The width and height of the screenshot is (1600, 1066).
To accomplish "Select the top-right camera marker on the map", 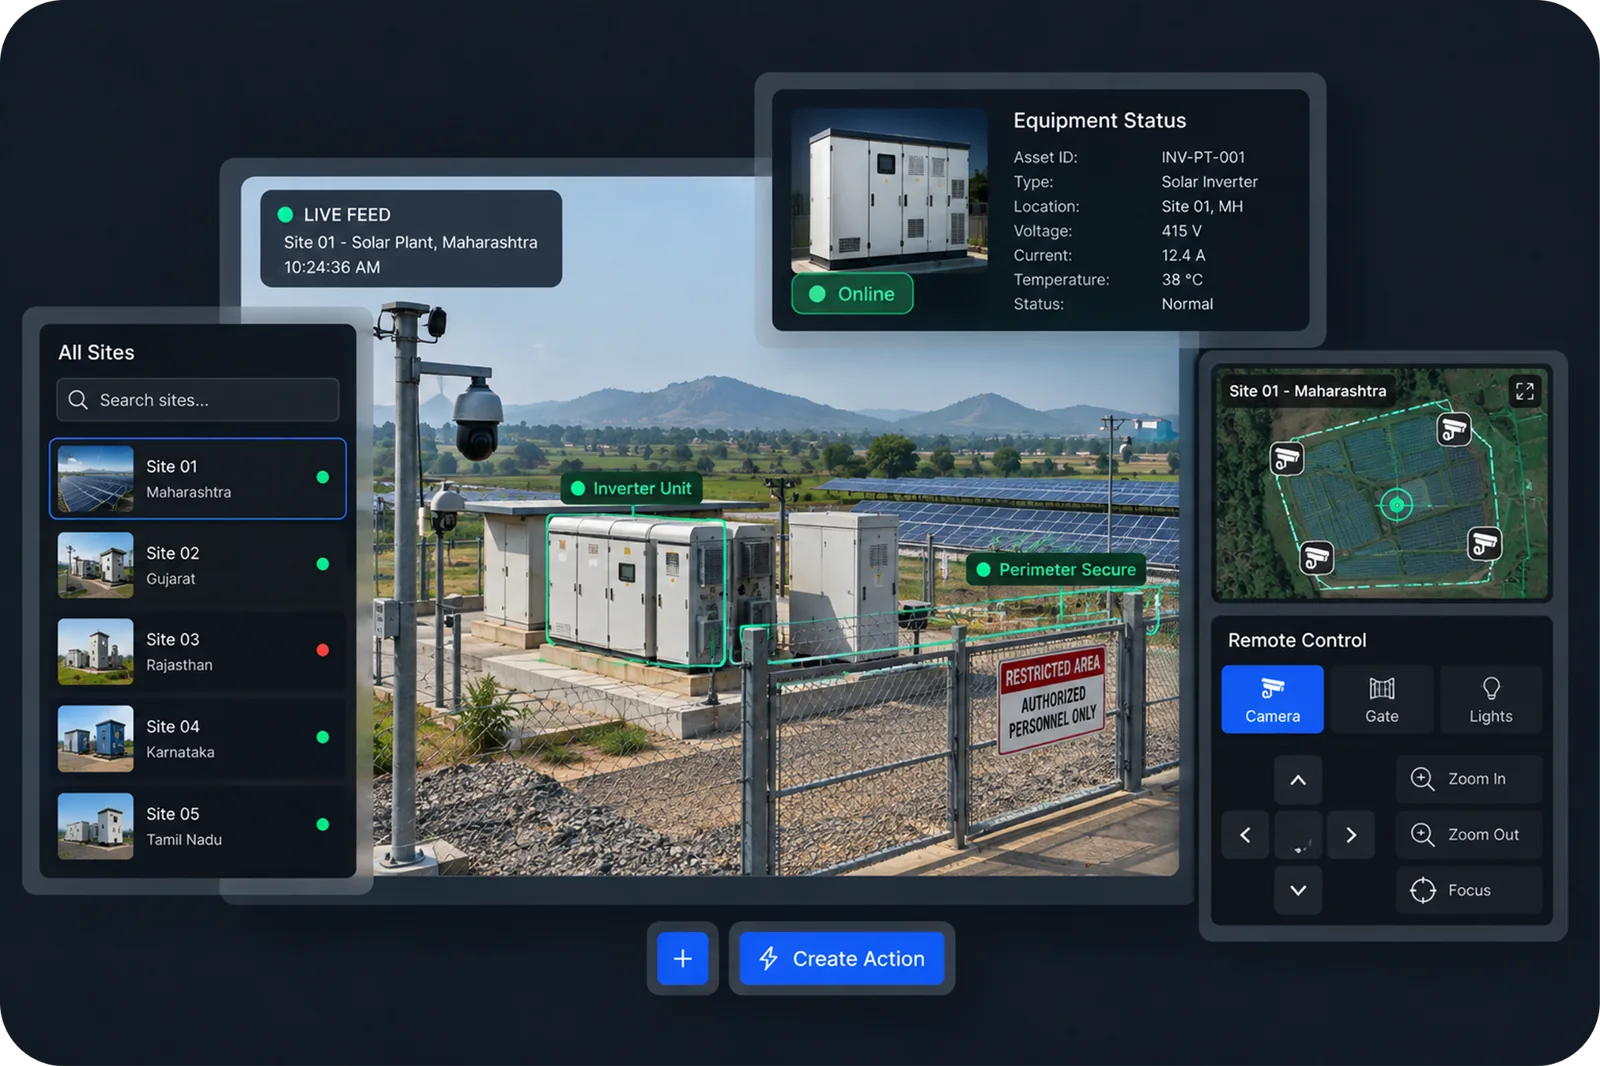I will (x=1454, y=430).
